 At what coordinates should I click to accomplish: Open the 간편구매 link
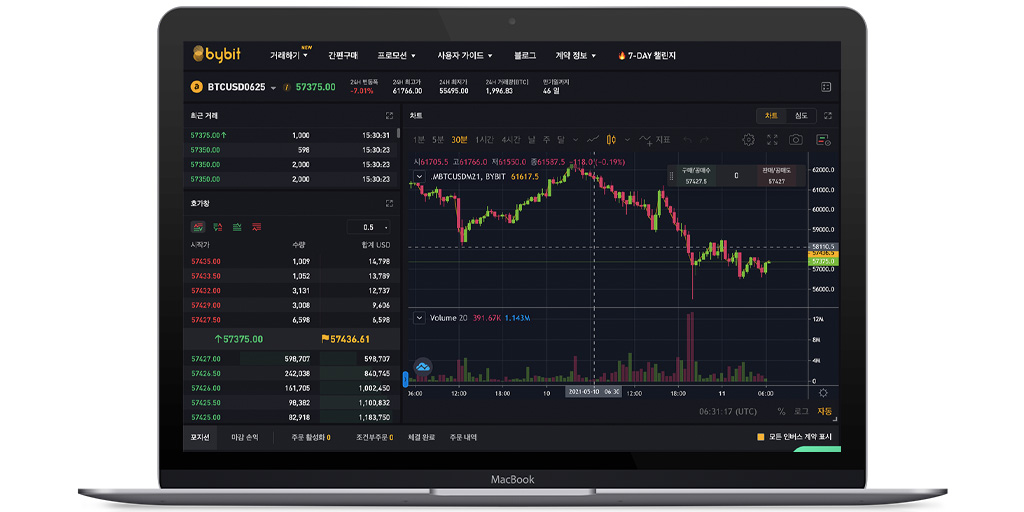(343, 56)
